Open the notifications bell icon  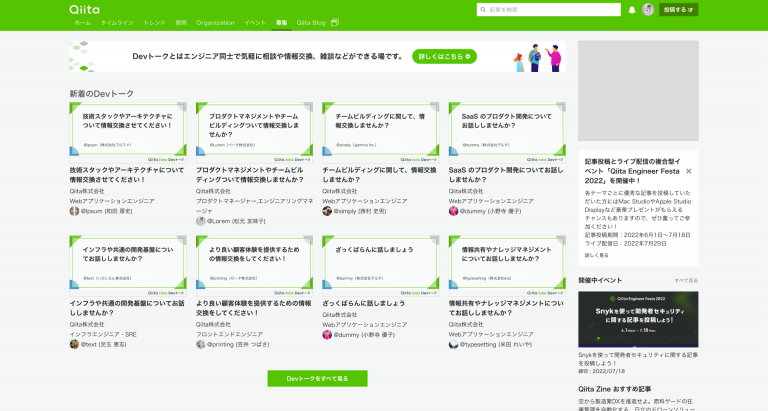[x=632, y=10]
